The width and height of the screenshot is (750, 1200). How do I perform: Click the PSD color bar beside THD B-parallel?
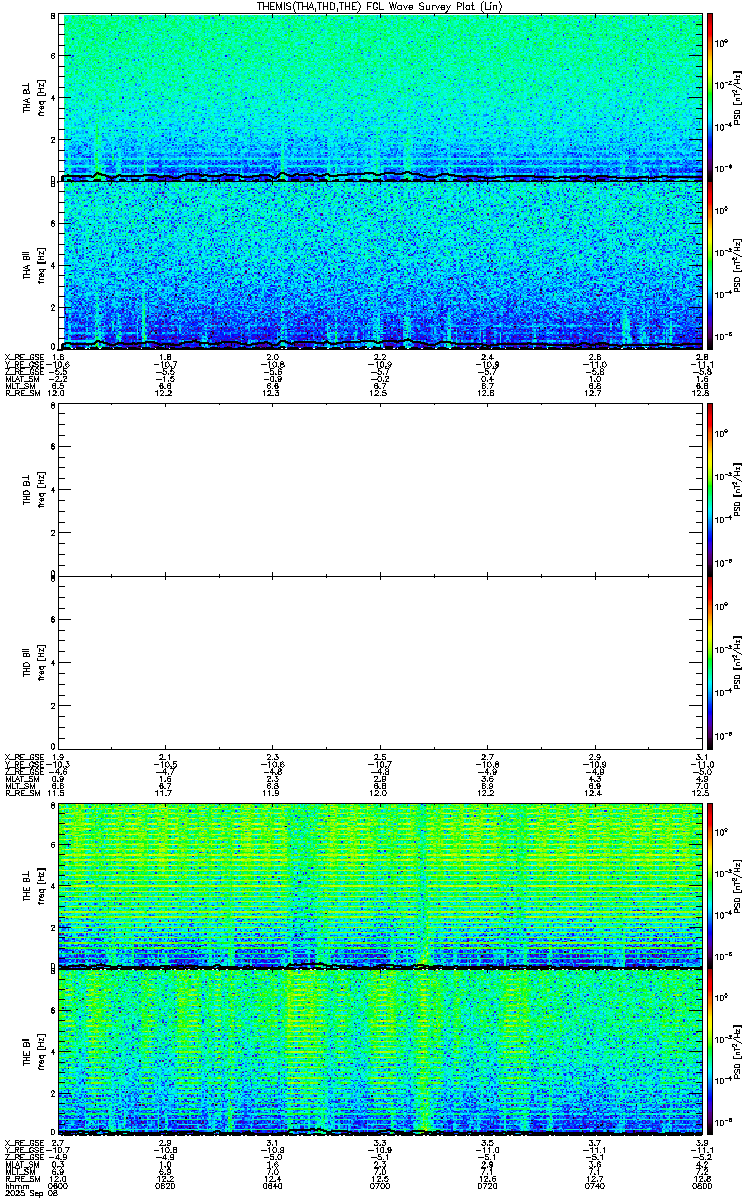pos(710,660)
